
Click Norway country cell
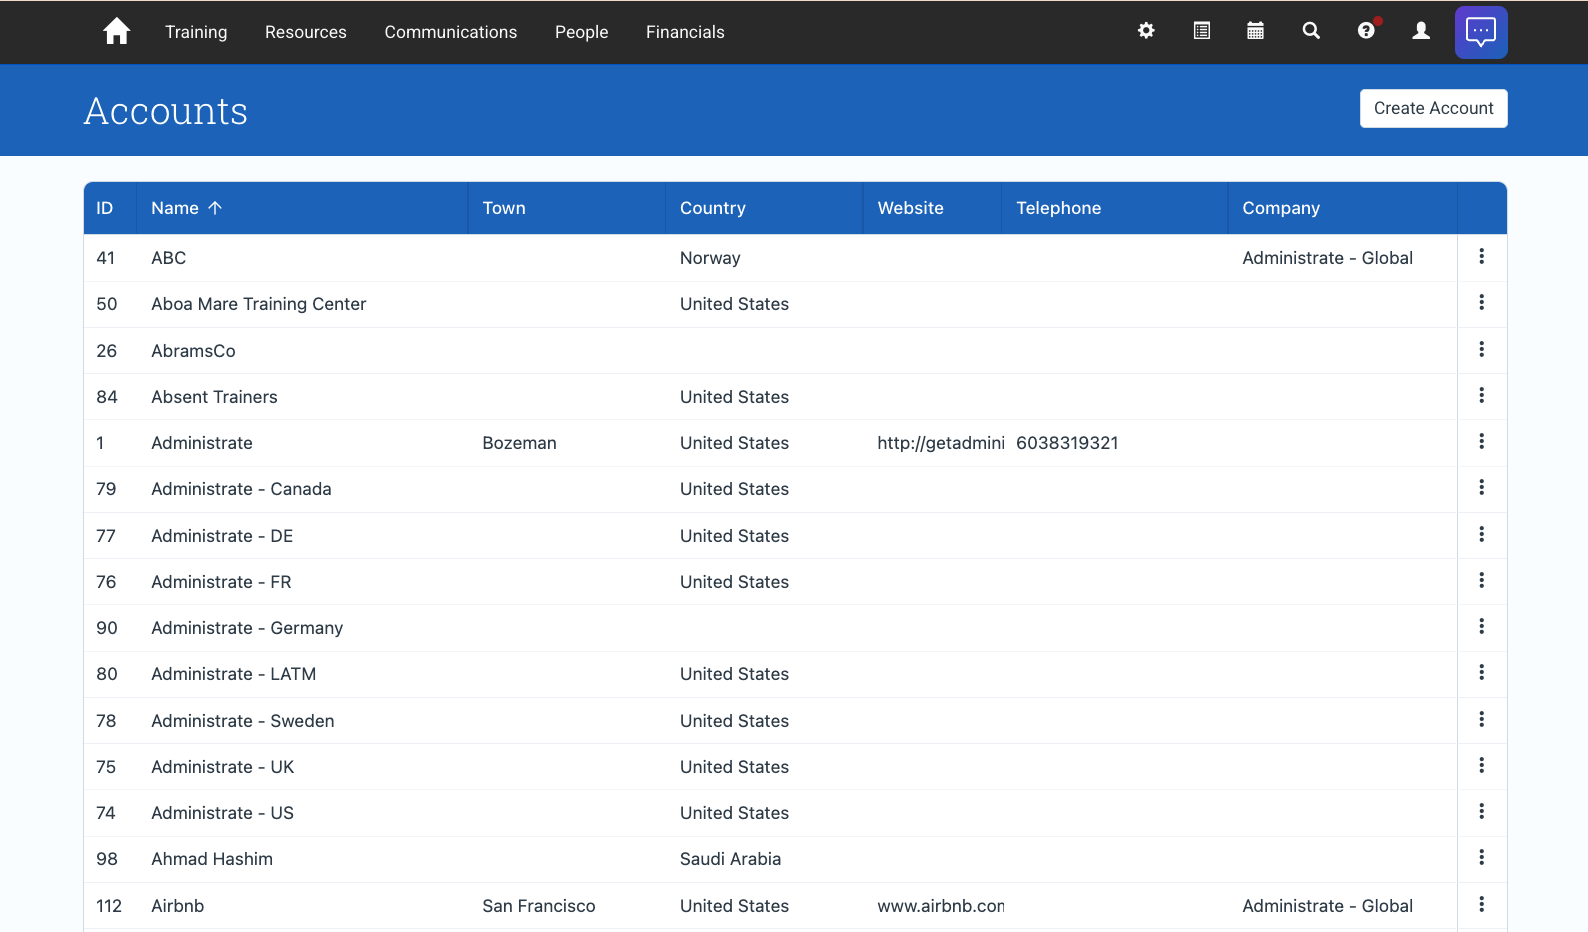[x=711, y=258]
